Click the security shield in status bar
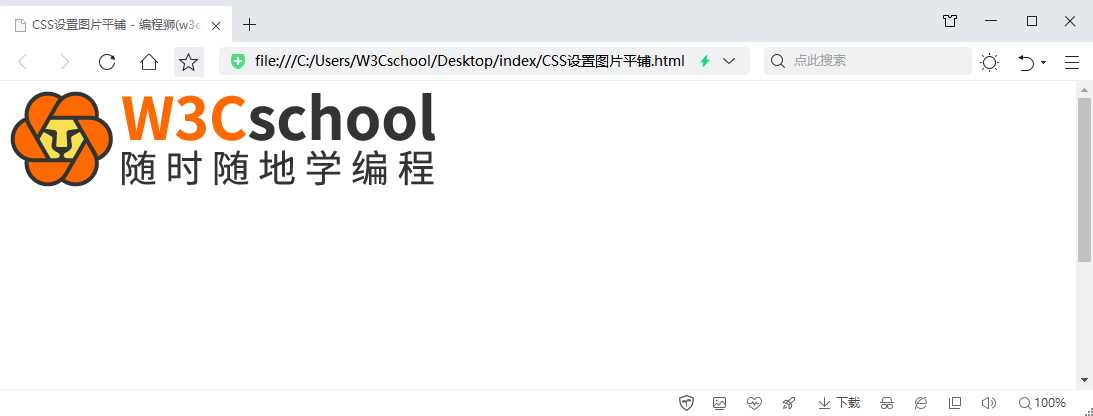This screenshot has height=416, width=1093. [x=686, y=403]
